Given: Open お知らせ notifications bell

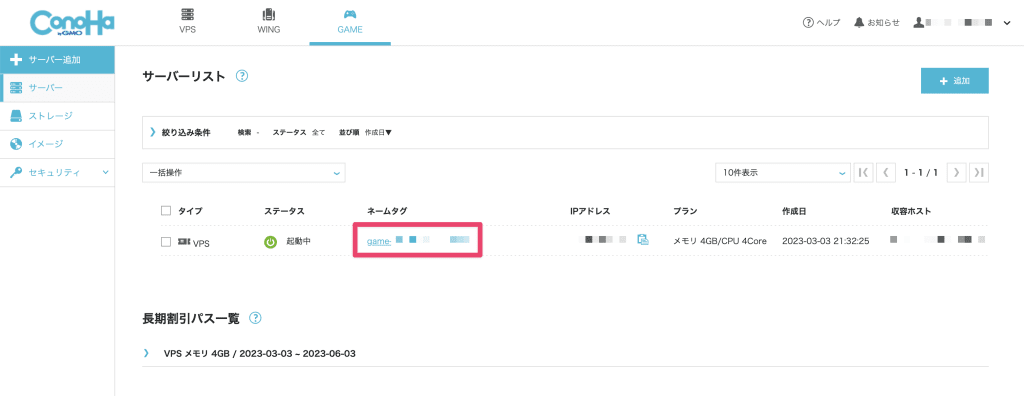Looking at the screenshot, I should 876,23.
